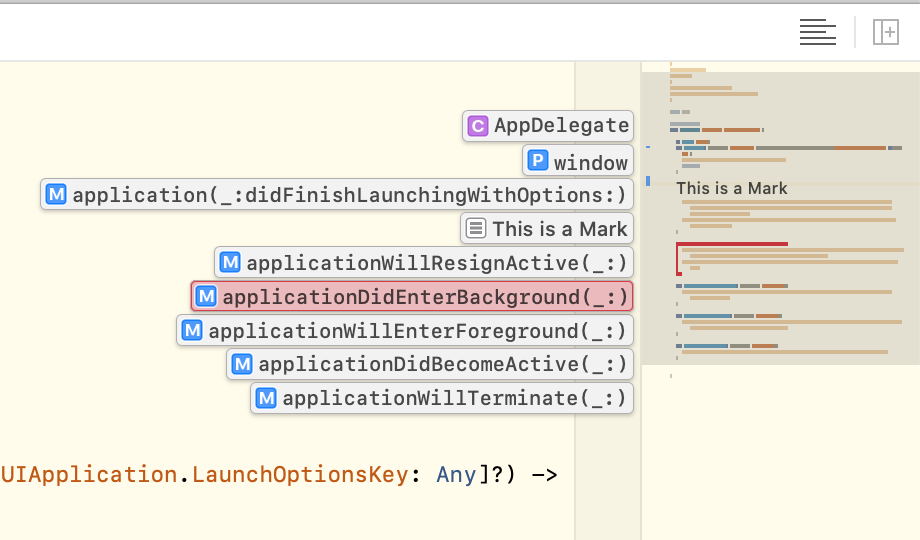Click the blue P property icon
The width and height of the screenshot is (920, 540).
pyautogui.click(x=537, y=160)
